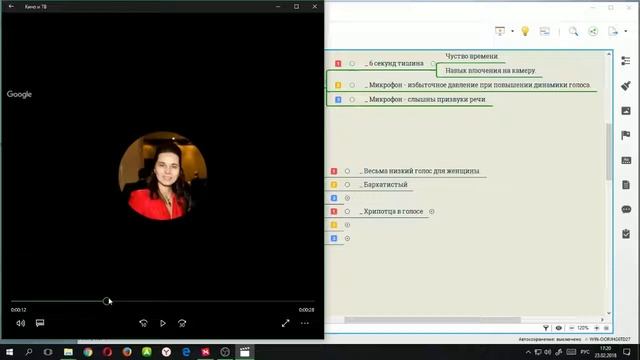This screenshot has height=360, width=640.
Task: Select the 'Микрофон - избыточное давление' topic
Action: point(479,85)
